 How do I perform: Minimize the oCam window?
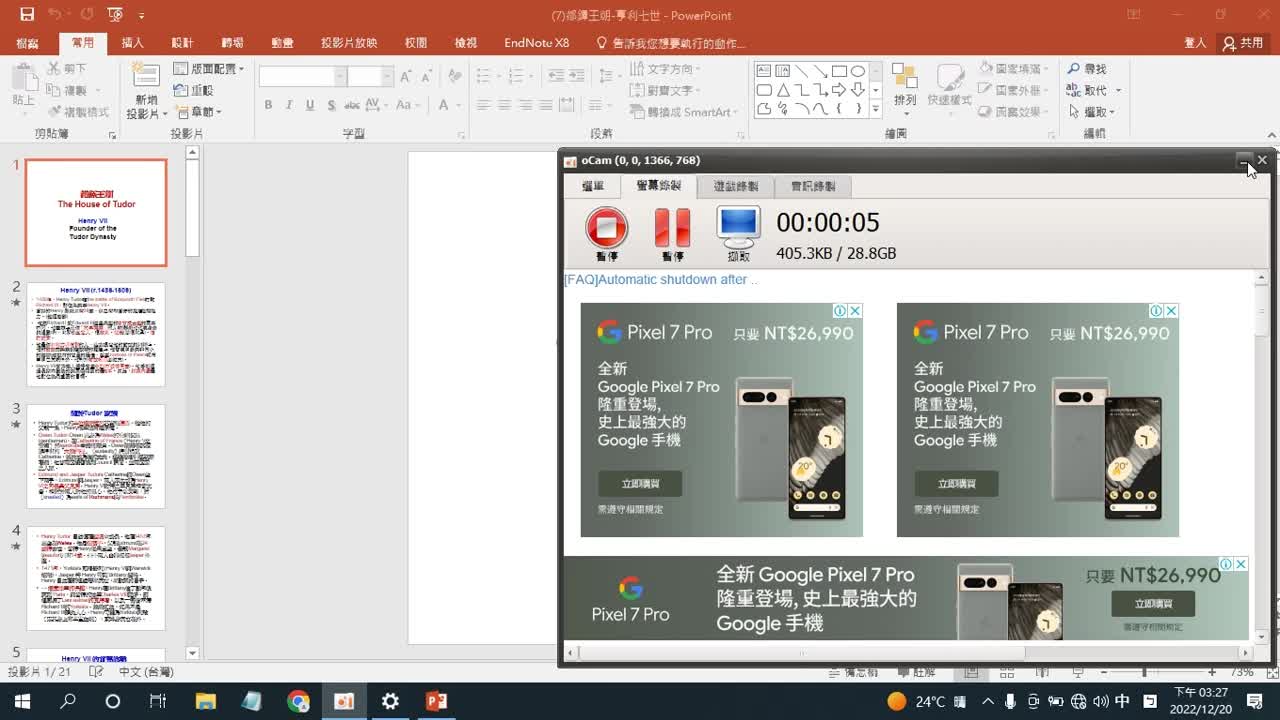click(x=1243, y=160)
